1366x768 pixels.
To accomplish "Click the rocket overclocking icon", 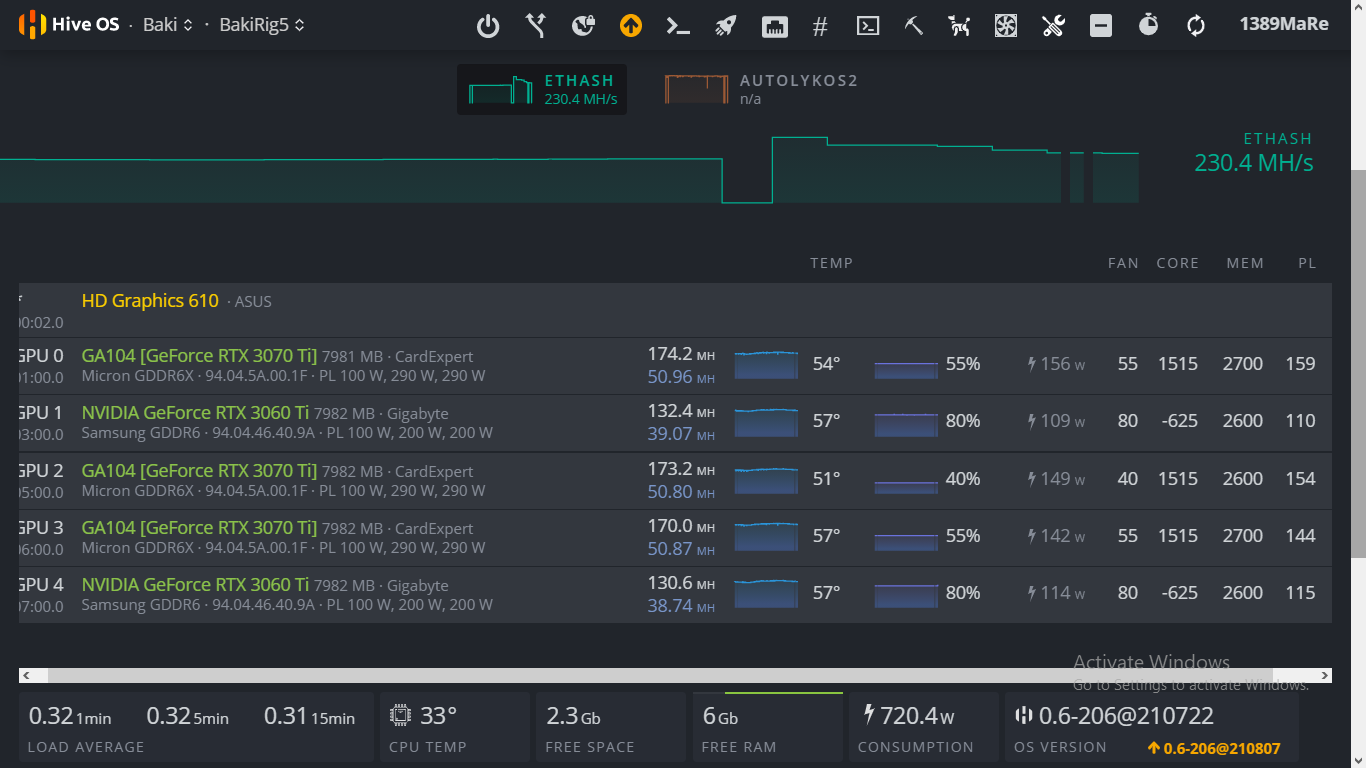I will point(726,26).
